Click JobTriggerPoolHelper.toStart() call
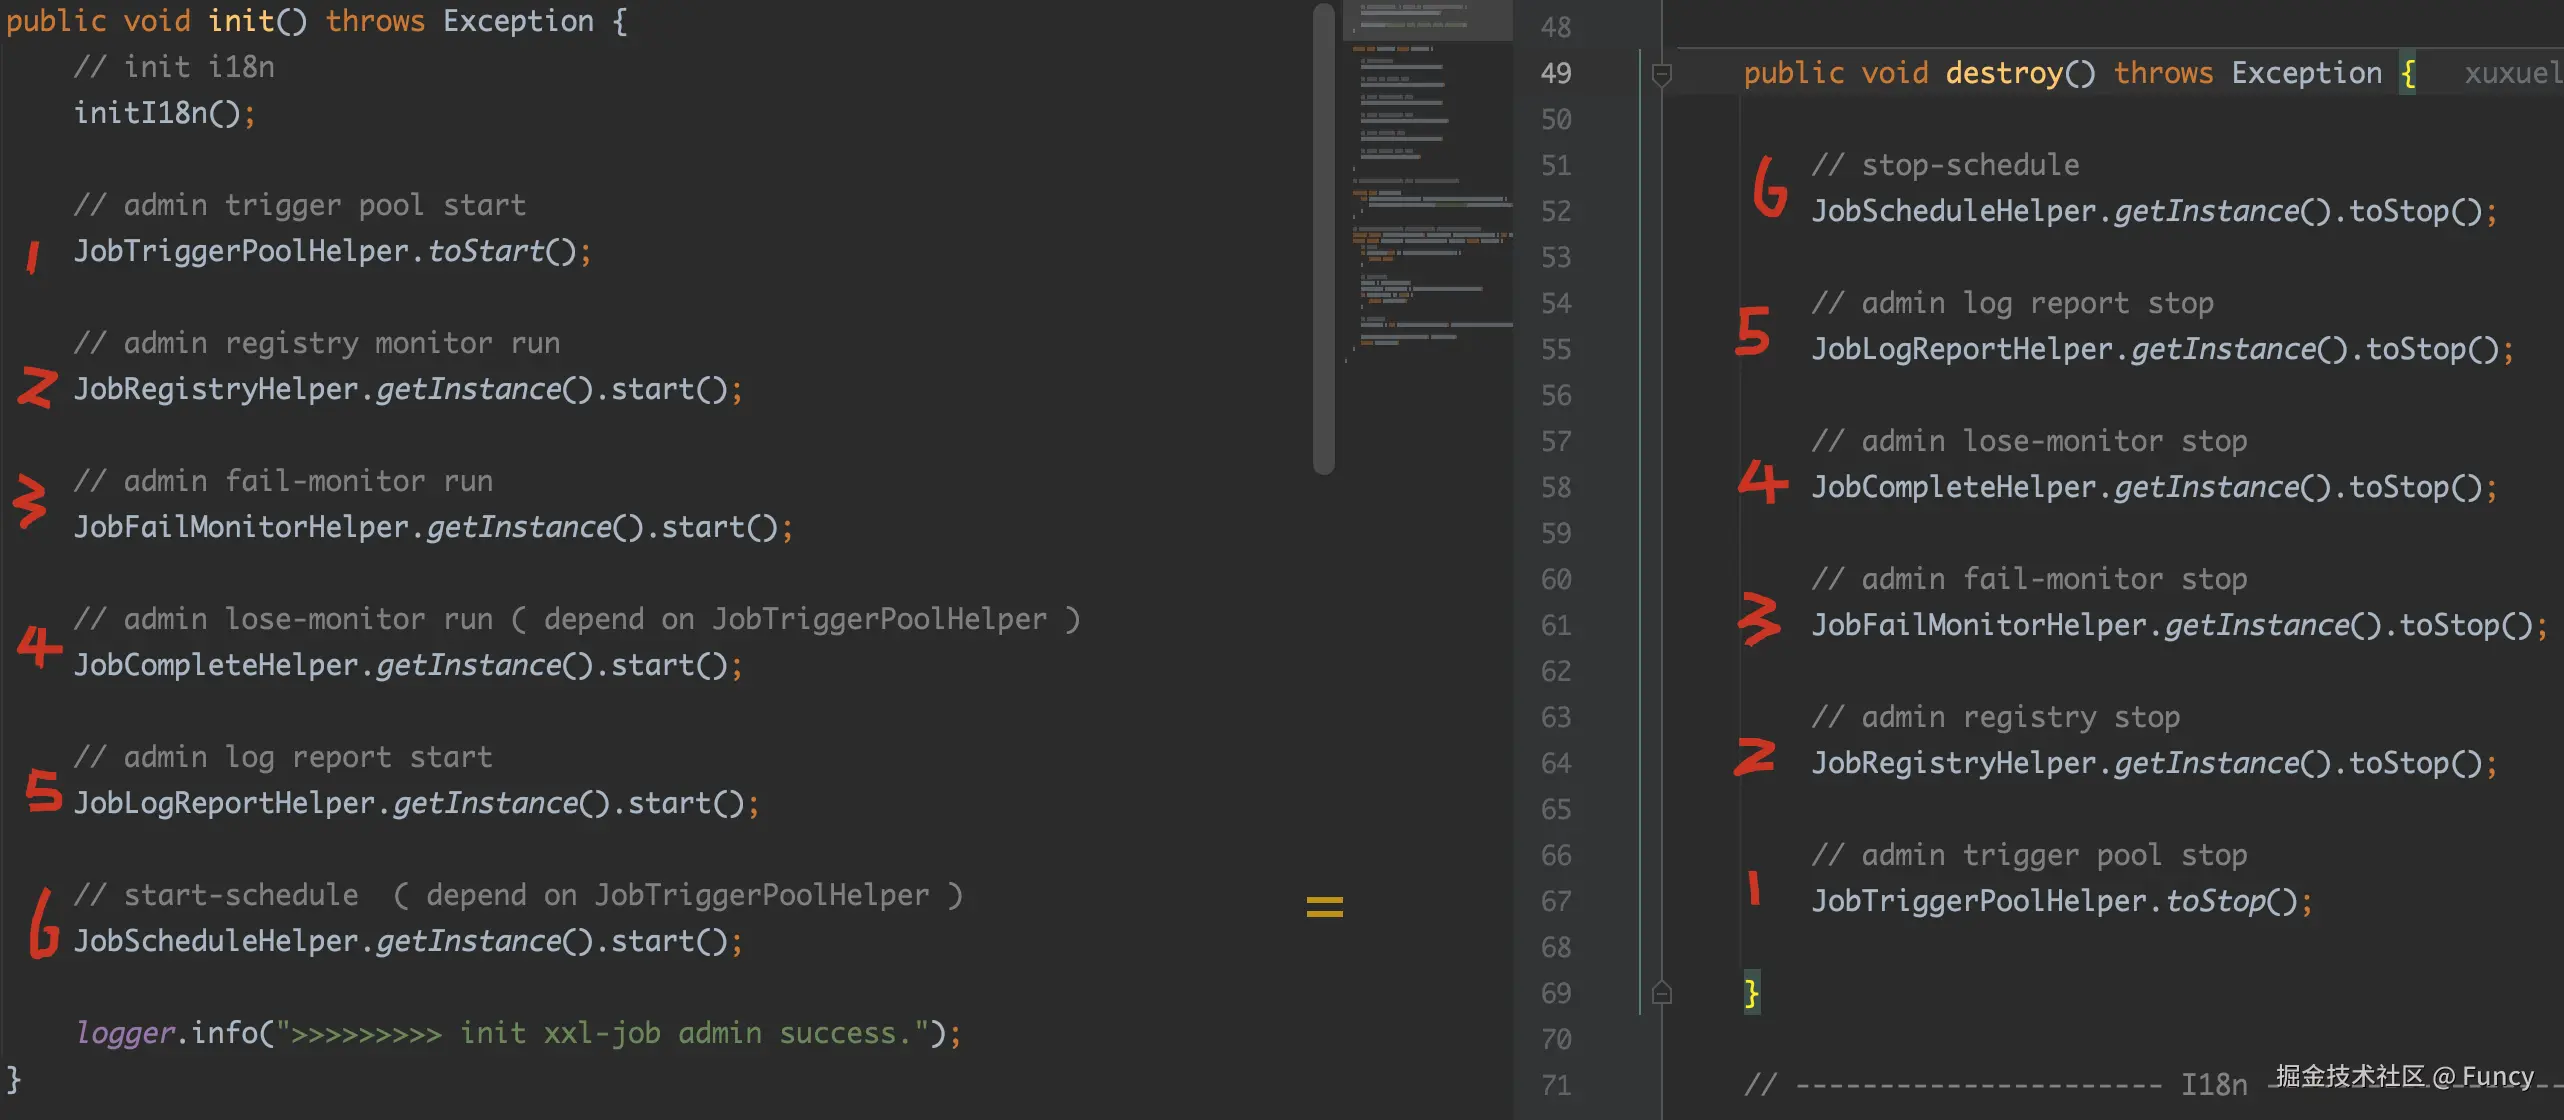Screen dimensions: 2564x1120 tap(332, 251)
